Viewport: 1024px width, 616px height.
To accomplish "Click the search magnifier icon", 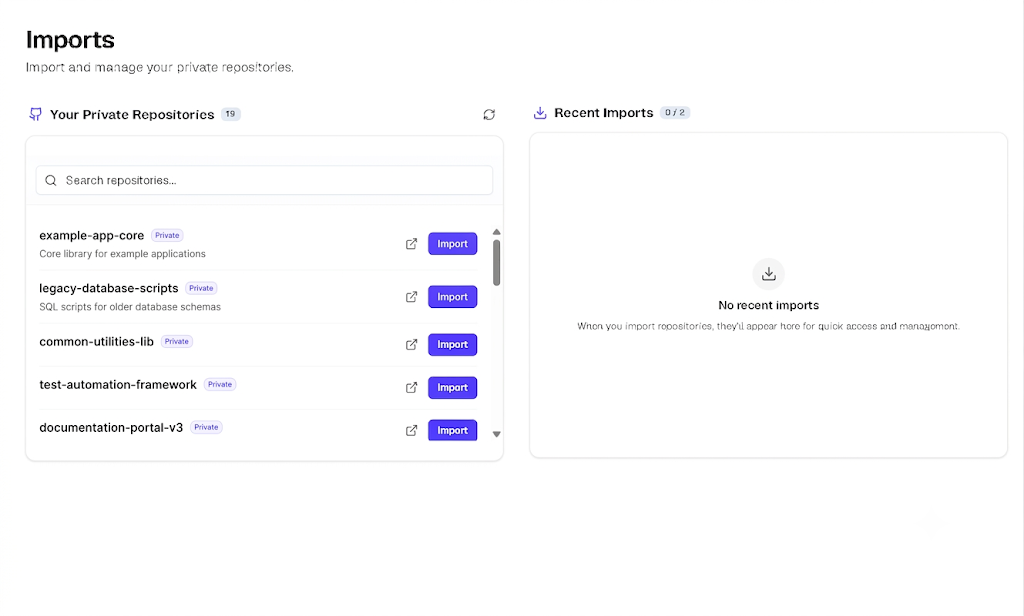I will pyautogui.click(x=51, y=180).
